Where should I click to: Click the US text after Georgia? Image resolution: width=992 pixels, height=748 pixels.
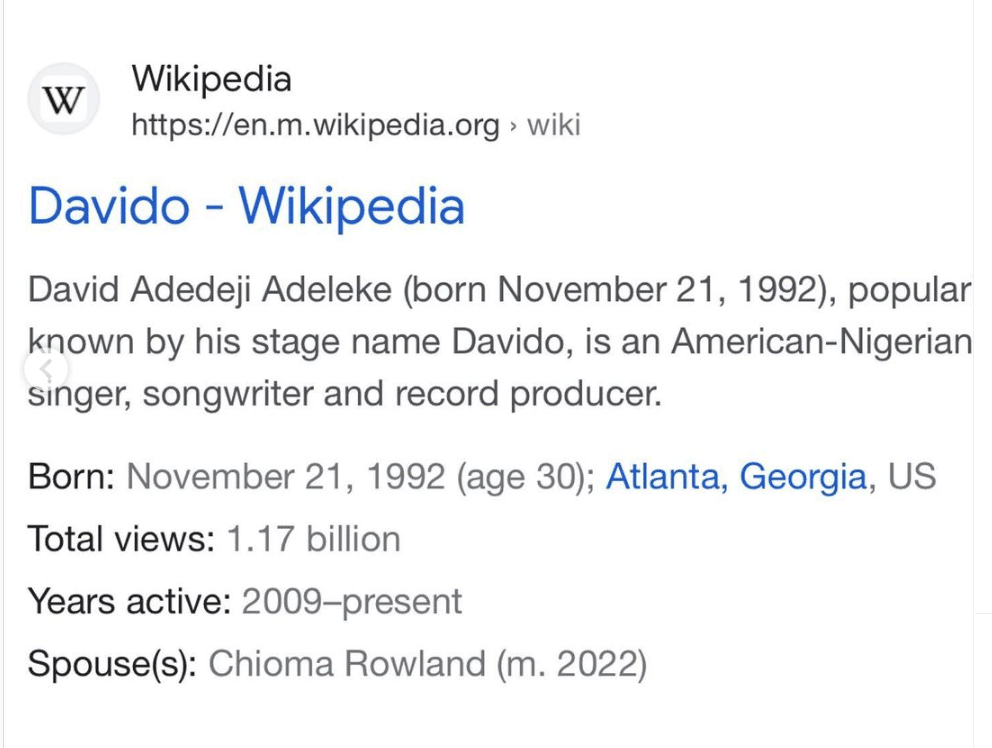tap(912, 476)
